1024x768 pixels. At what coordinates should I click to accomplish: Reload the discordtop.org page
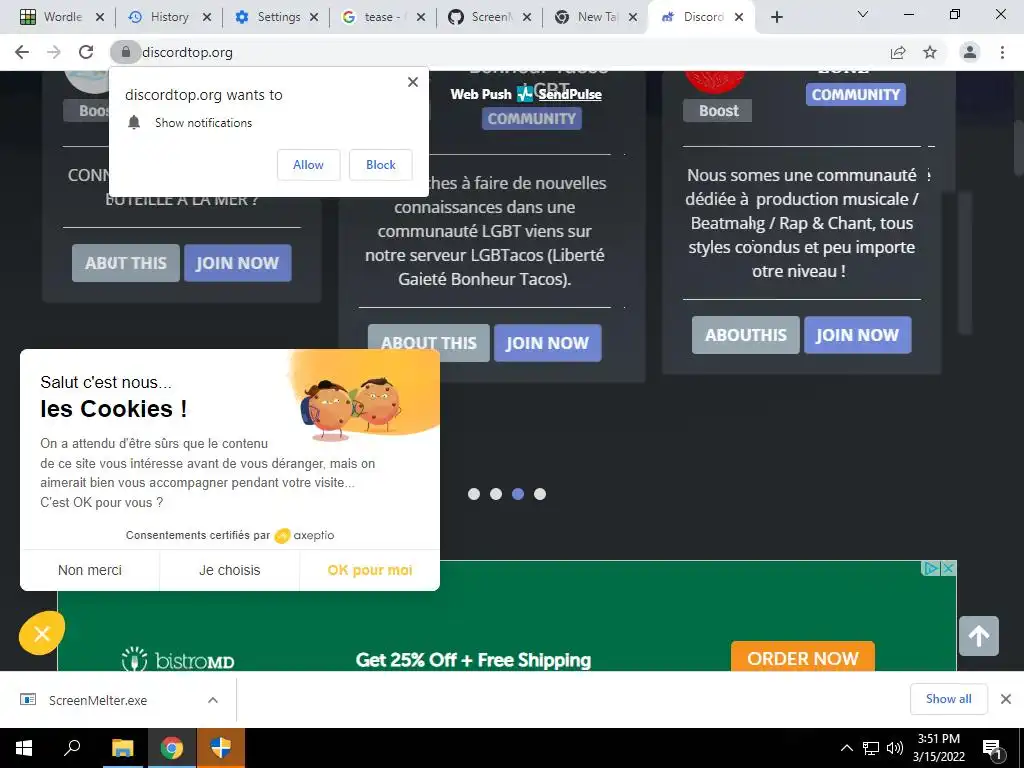click(x=86, y=52)
